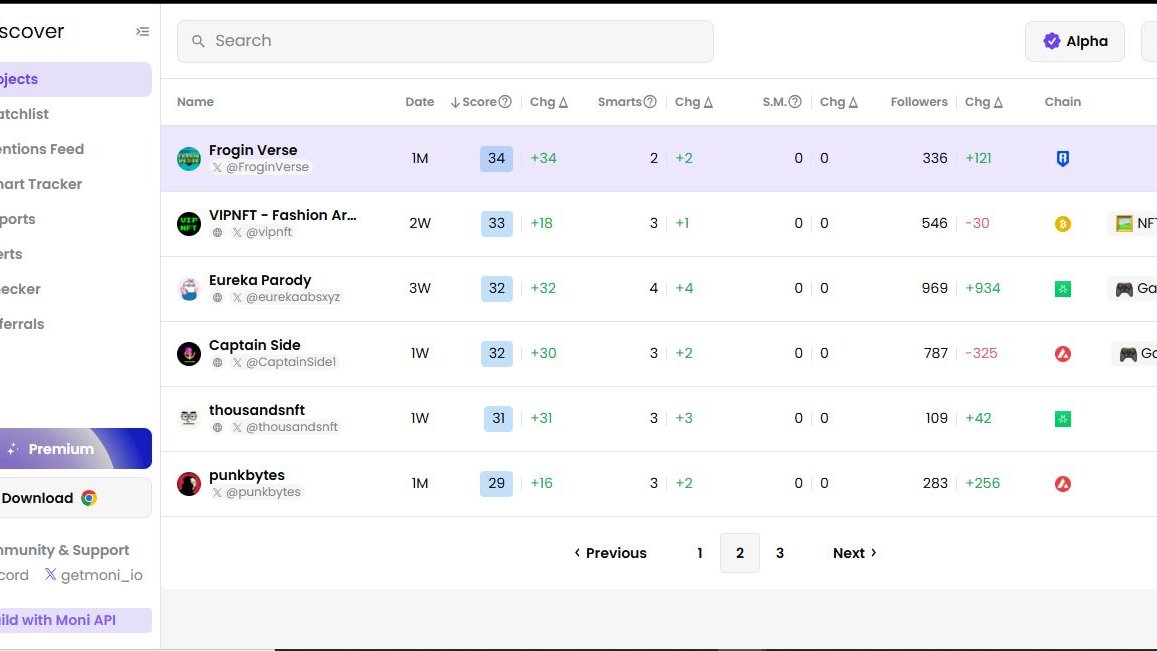Open the @FroginVerse X handle
Screen dimensions: 1157x651
click(x=260, y=168)
